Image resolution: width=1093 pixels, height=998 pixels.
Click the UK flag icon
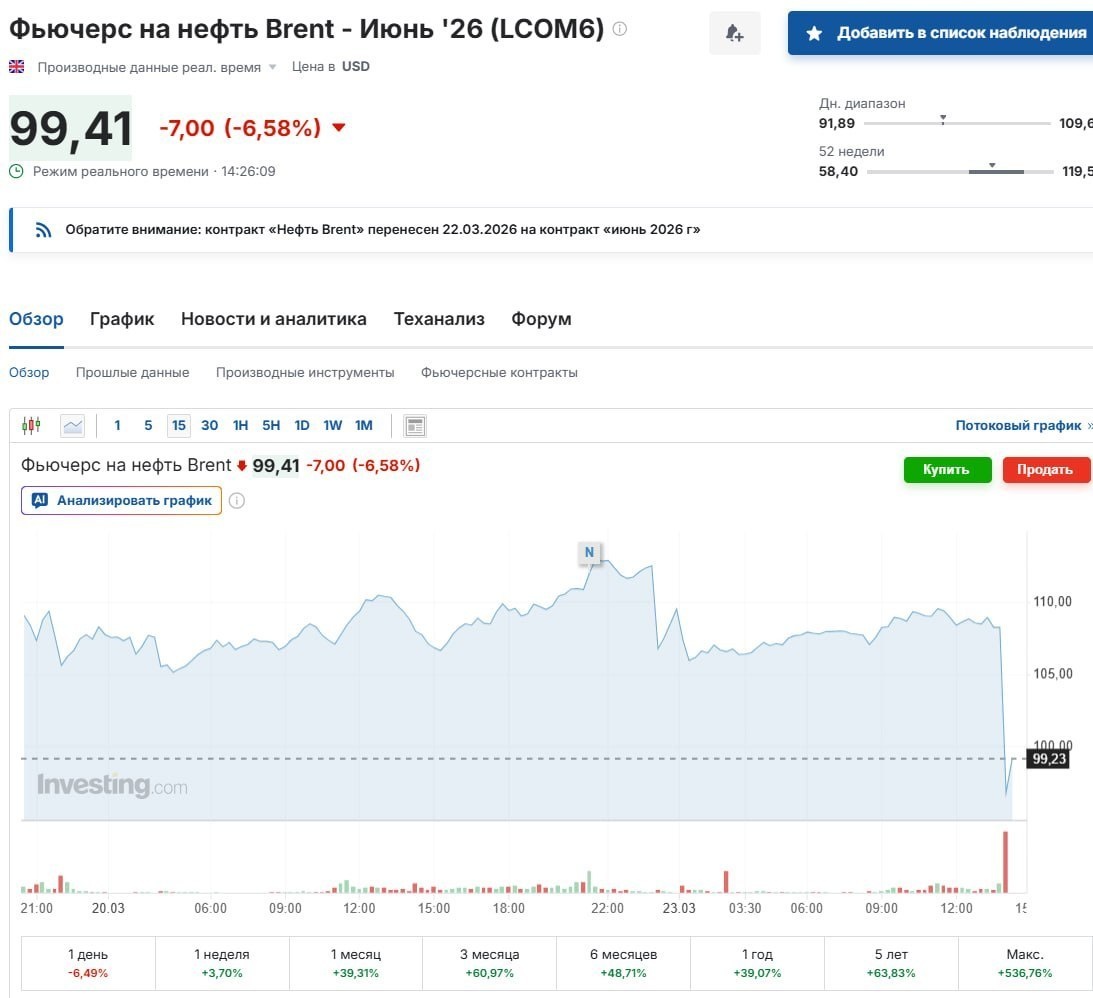17,67
